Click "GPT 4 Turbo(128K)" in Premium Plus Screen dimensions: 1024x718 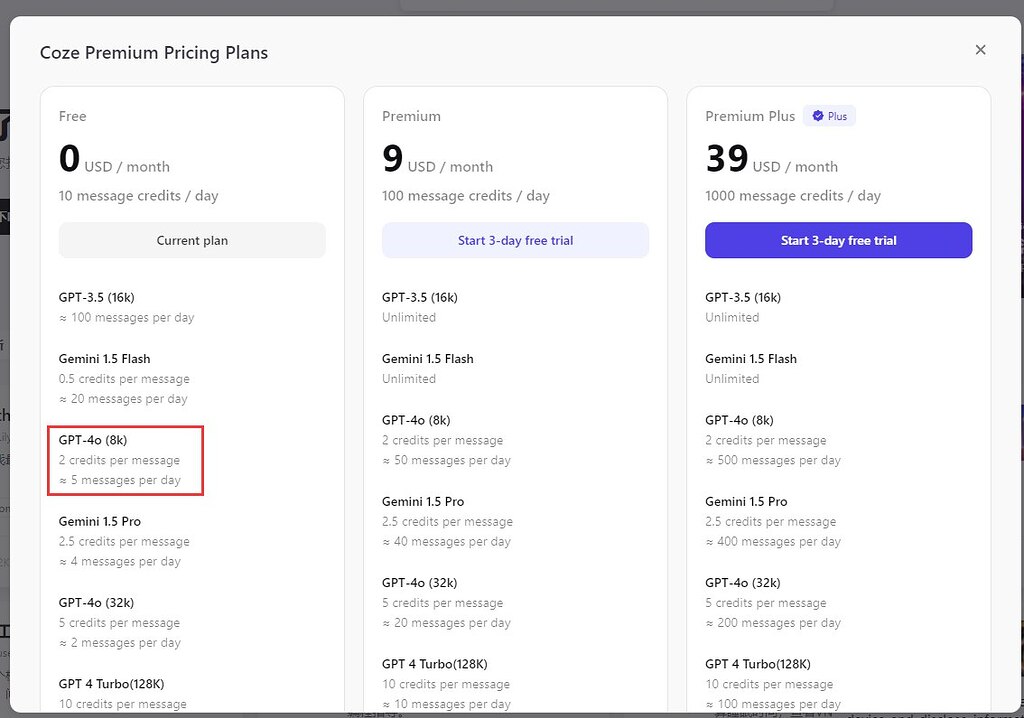coord(758,664)
